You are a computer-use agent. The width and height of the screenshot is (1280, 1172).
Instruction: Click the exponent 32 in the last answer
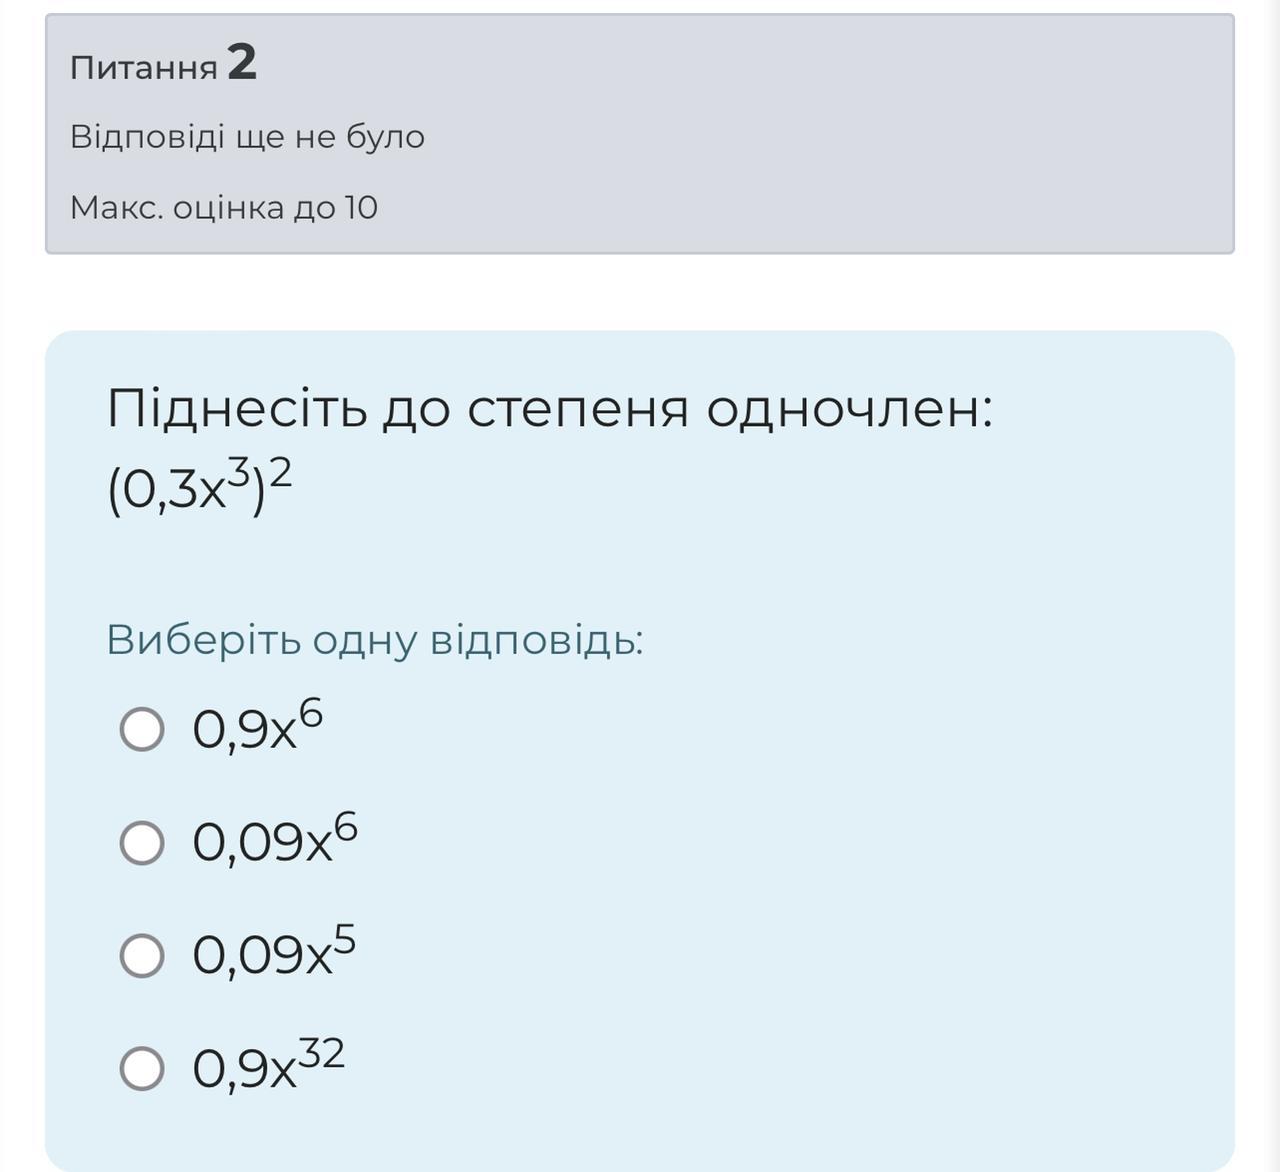(x=321, y=1053)
